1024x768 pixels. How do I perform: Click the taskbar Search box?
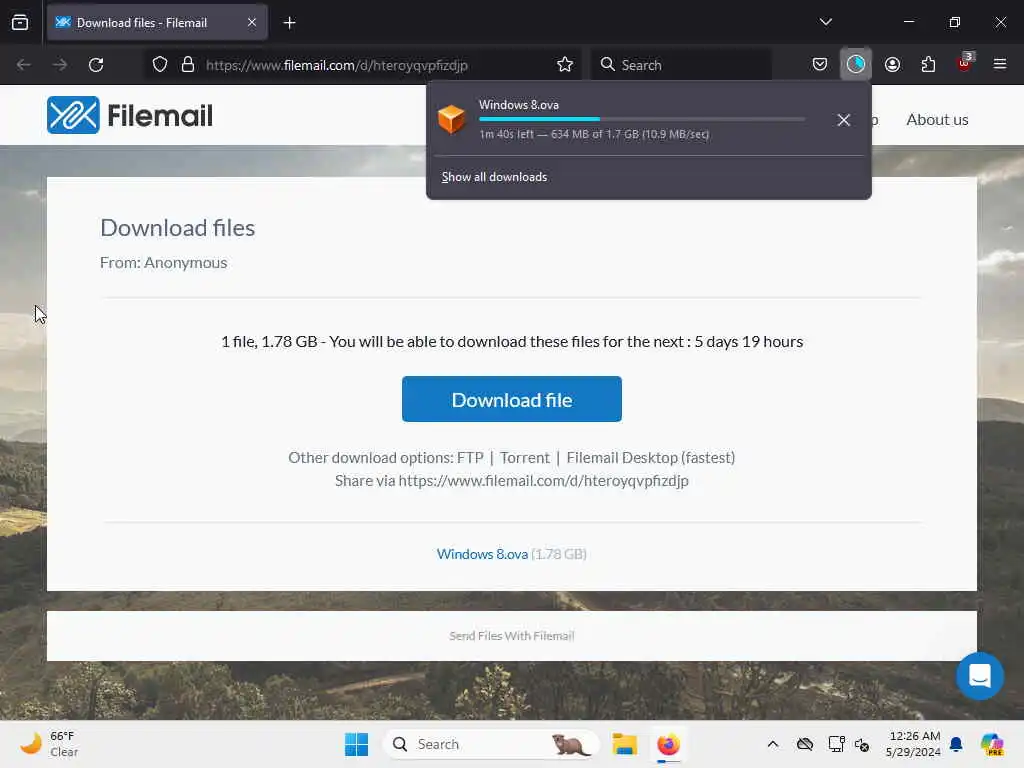click(x=491, y=744)
